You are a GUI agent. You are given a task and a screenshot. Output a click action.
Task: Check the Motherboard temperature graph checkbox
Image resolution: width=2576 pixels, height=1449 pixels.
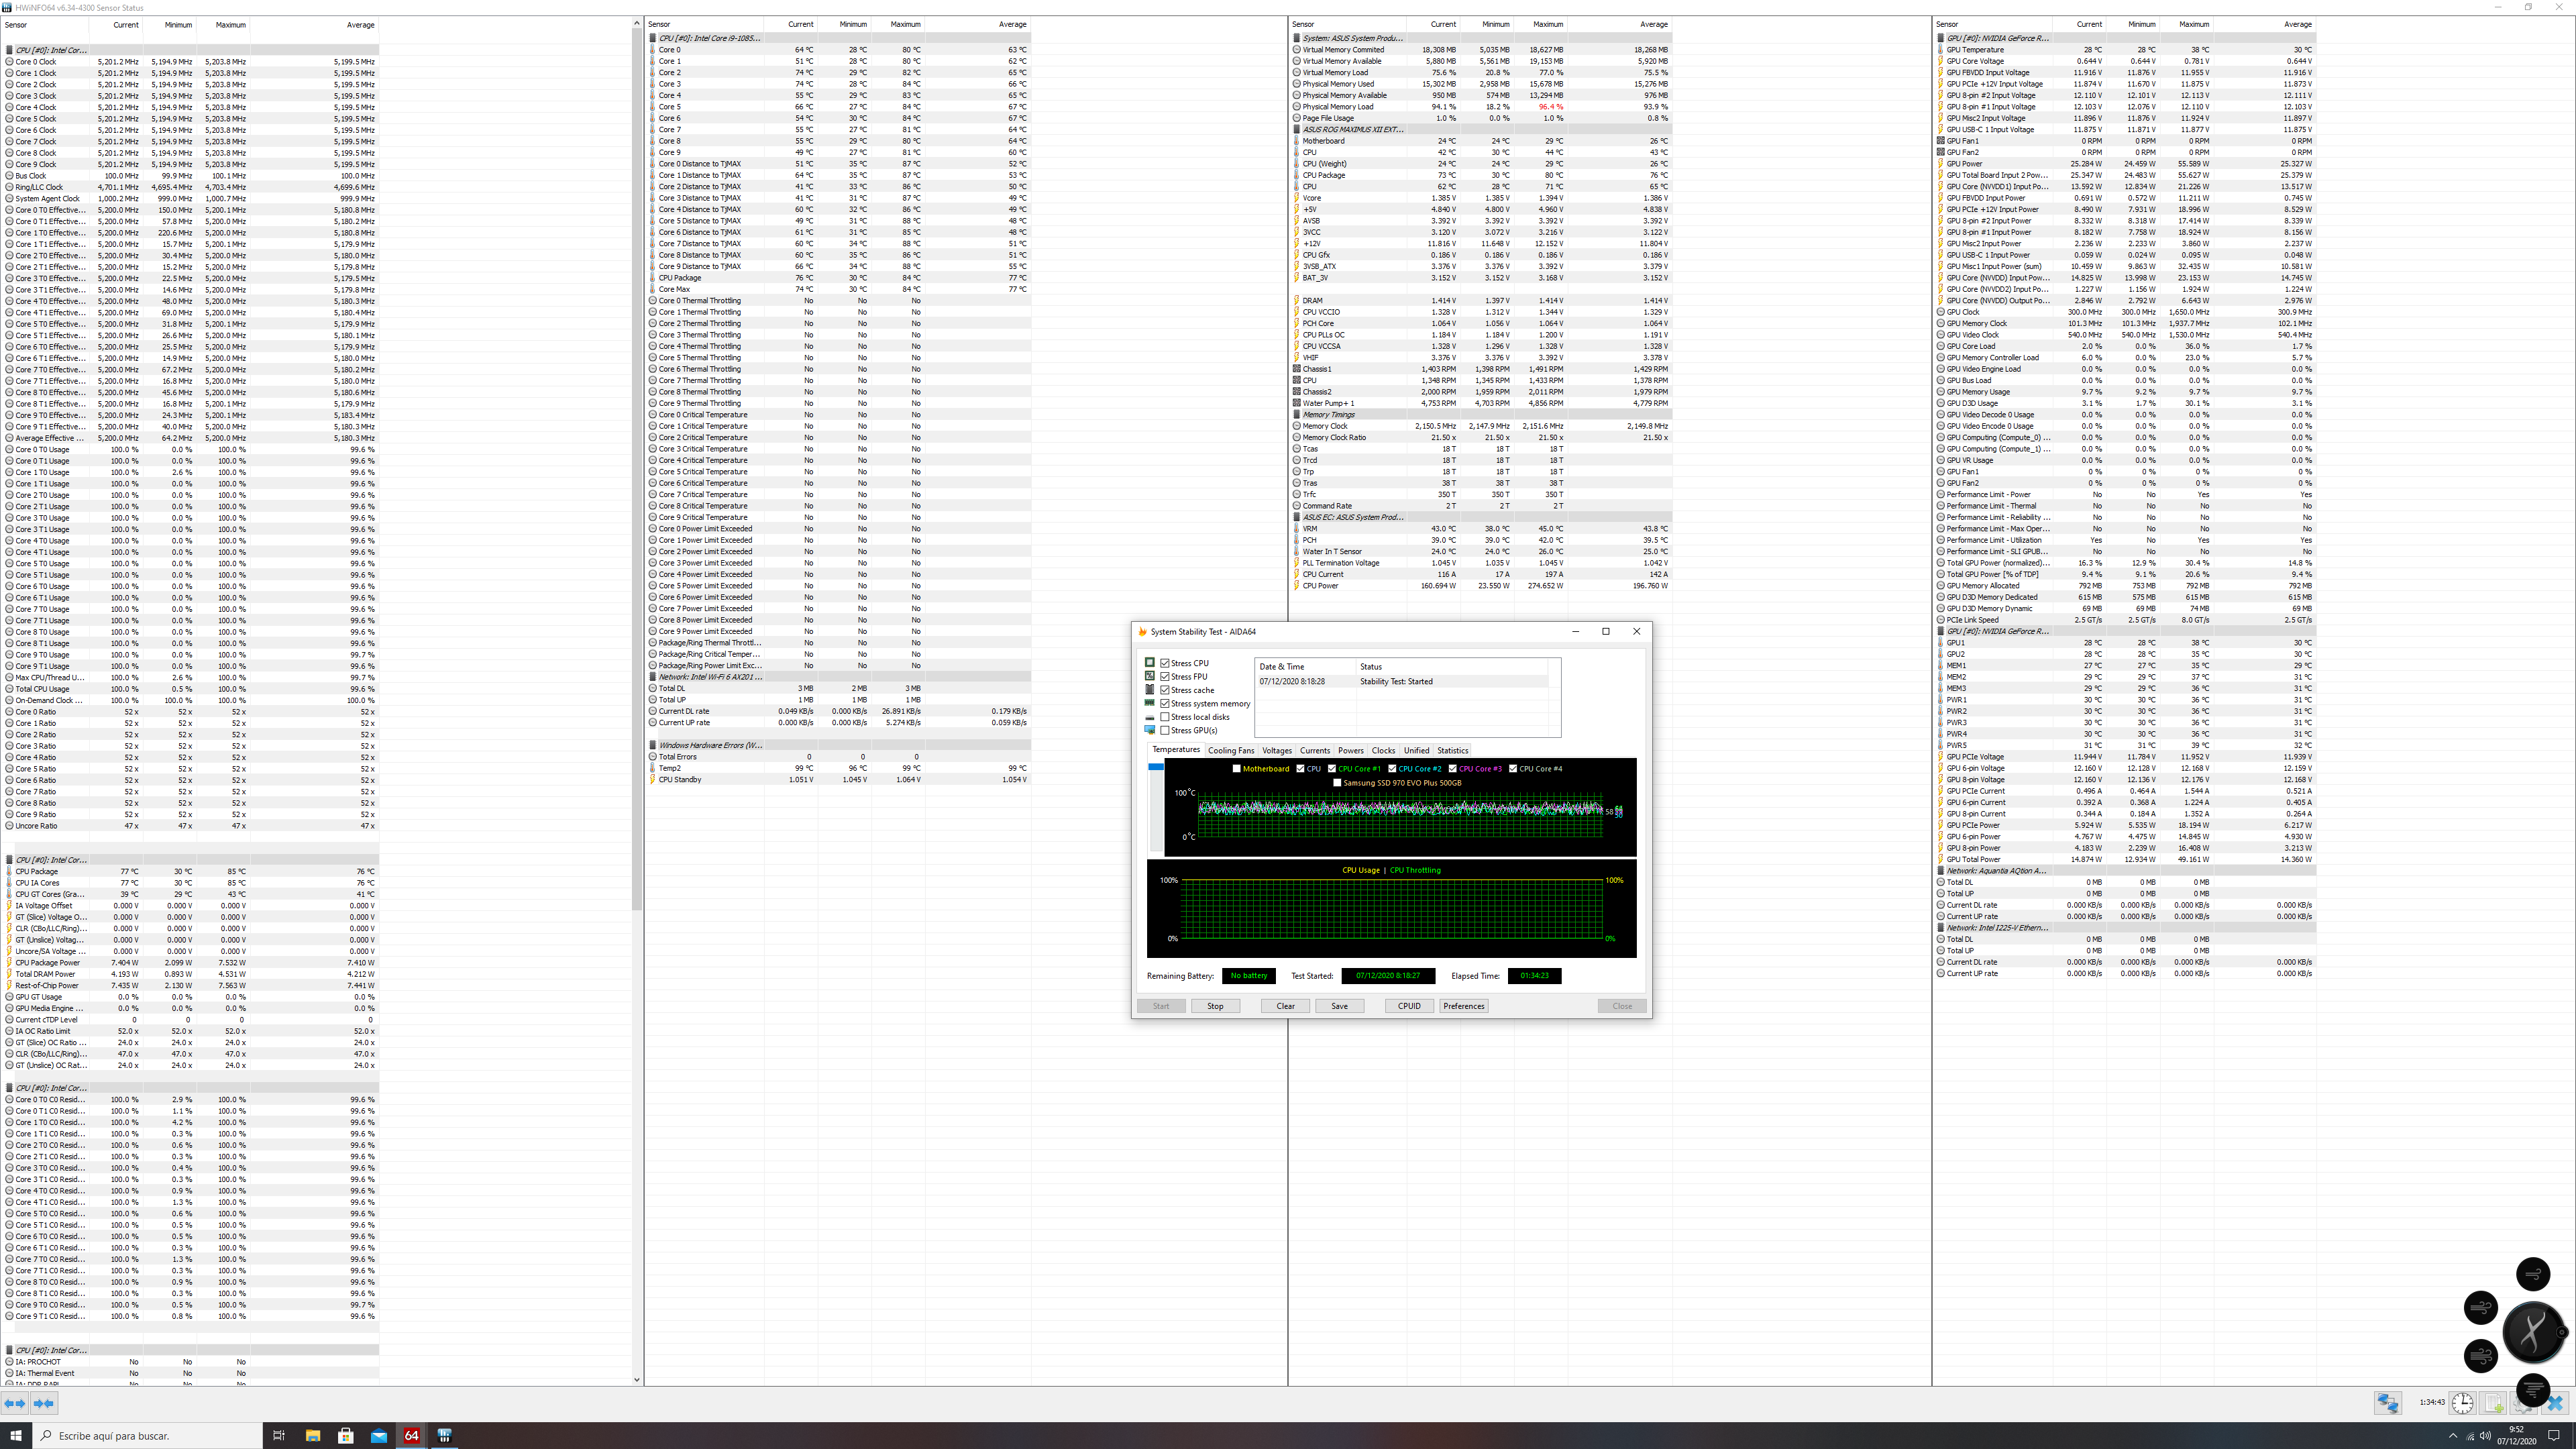tap(1237, 769)
